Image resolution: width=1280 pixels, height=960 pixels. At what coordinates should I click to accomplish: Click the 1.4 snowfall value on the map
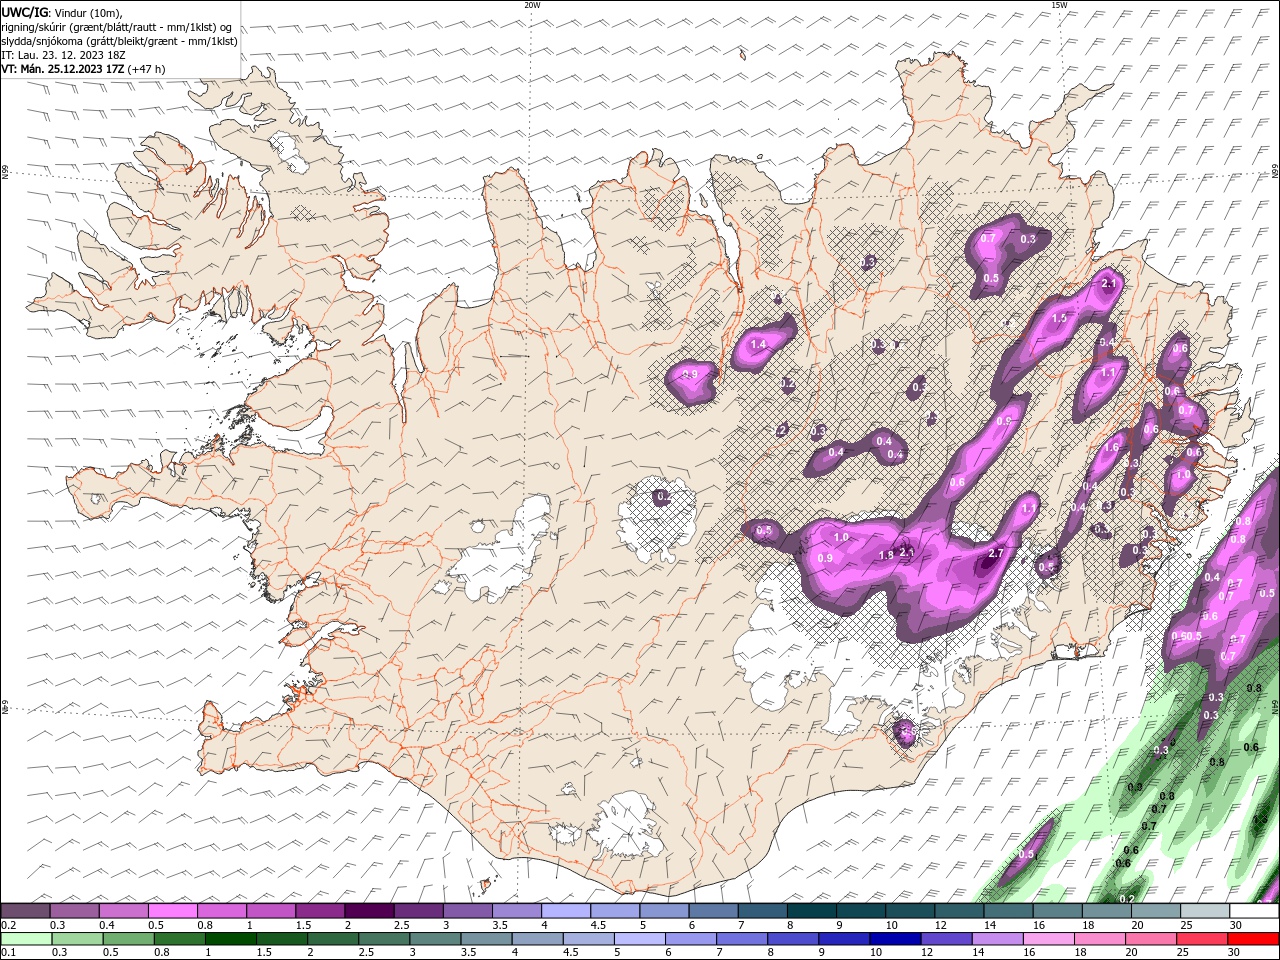click(x=758, y=344)
